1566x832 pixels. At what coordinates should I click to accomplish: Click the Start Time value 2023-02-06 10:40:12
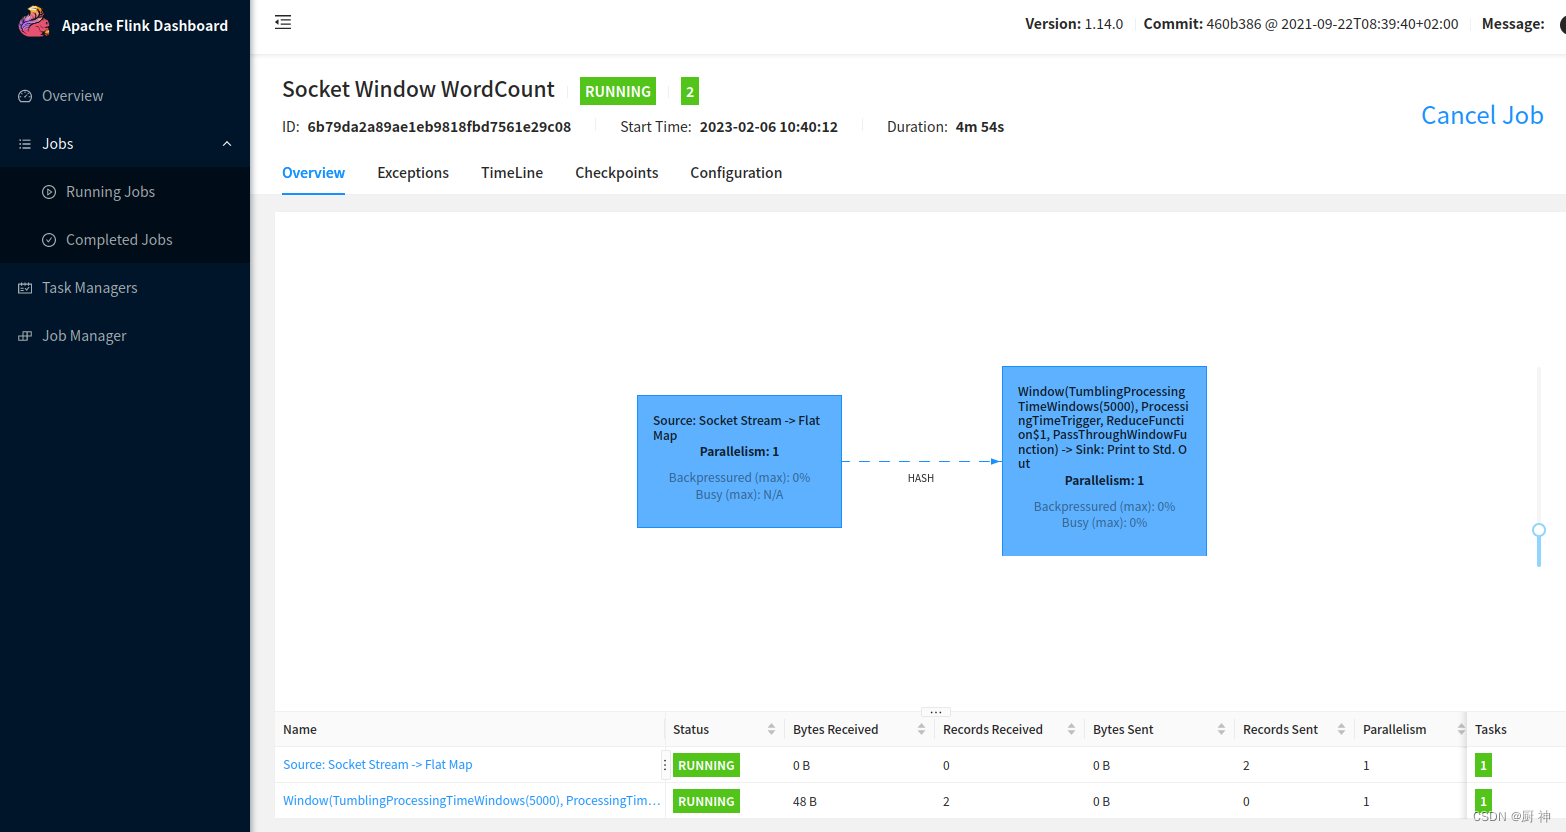[769, 127]
